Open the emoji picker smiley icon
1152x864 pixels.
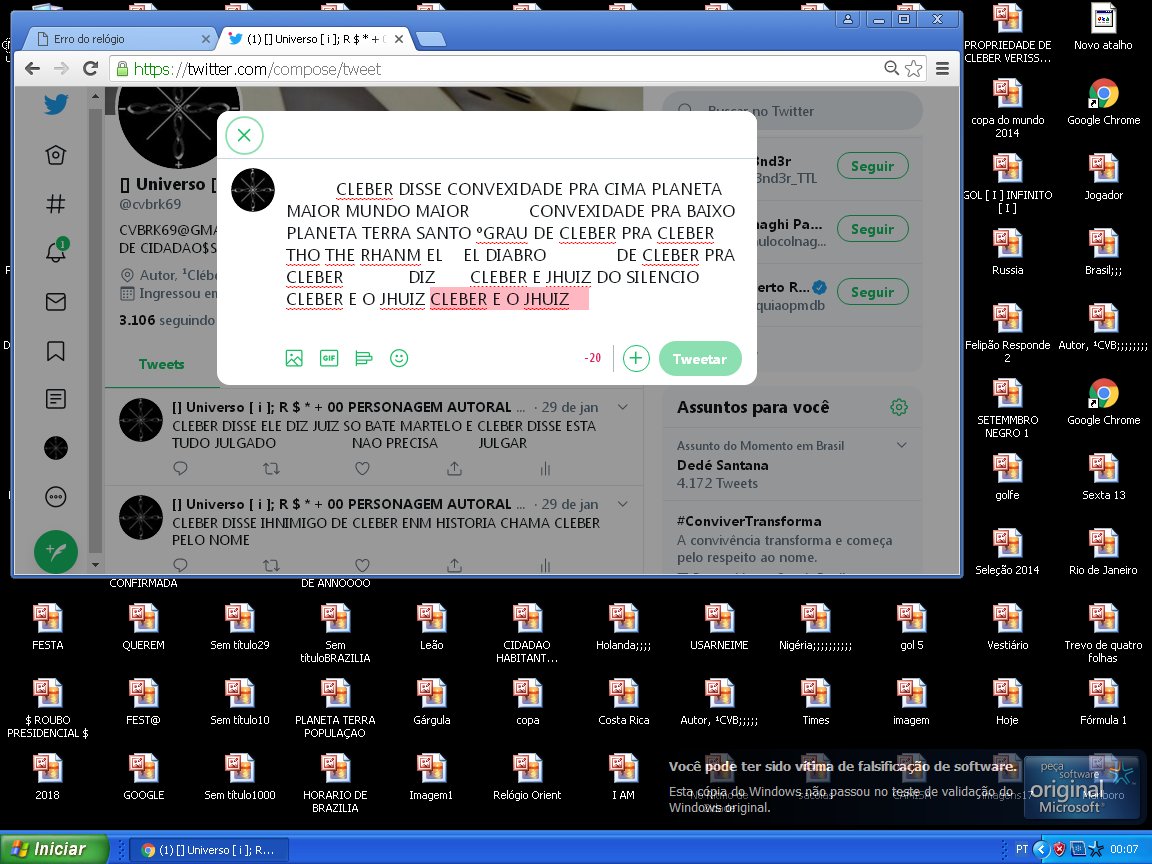tap(399, 357)
